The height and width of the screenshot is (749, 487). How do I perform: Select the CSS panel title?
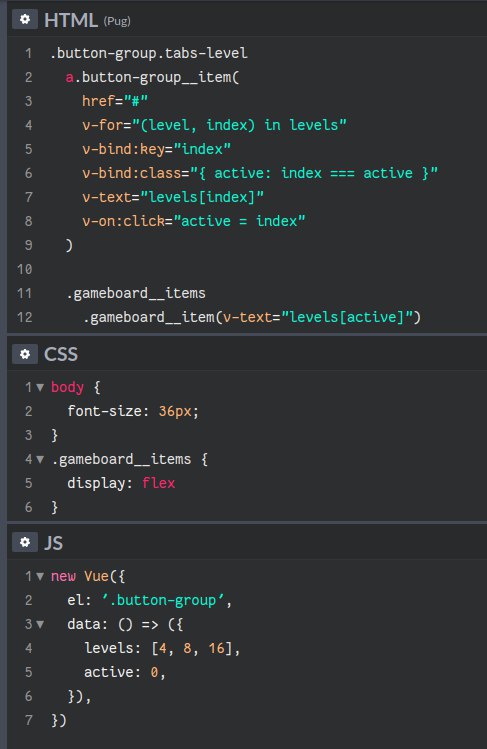click(61, 354)
